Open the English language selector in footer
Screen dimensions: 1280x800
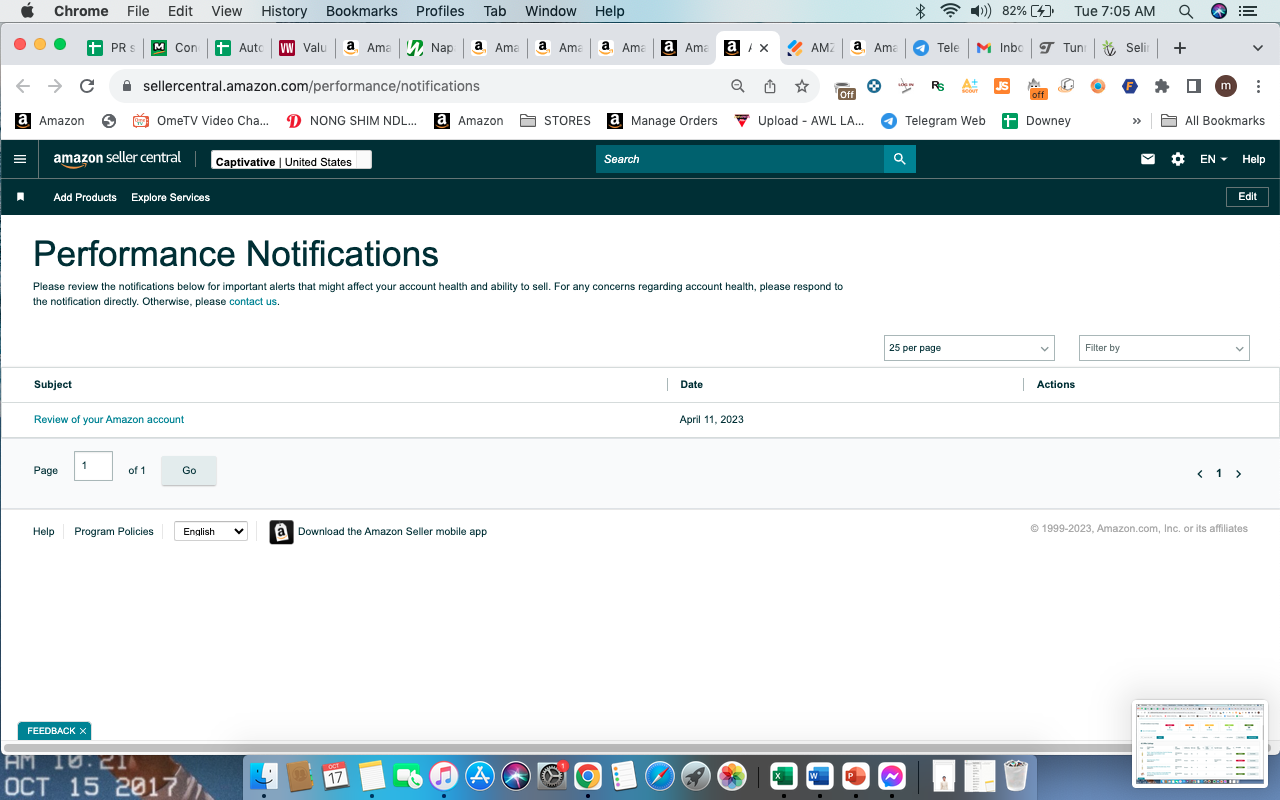point(211,531)
